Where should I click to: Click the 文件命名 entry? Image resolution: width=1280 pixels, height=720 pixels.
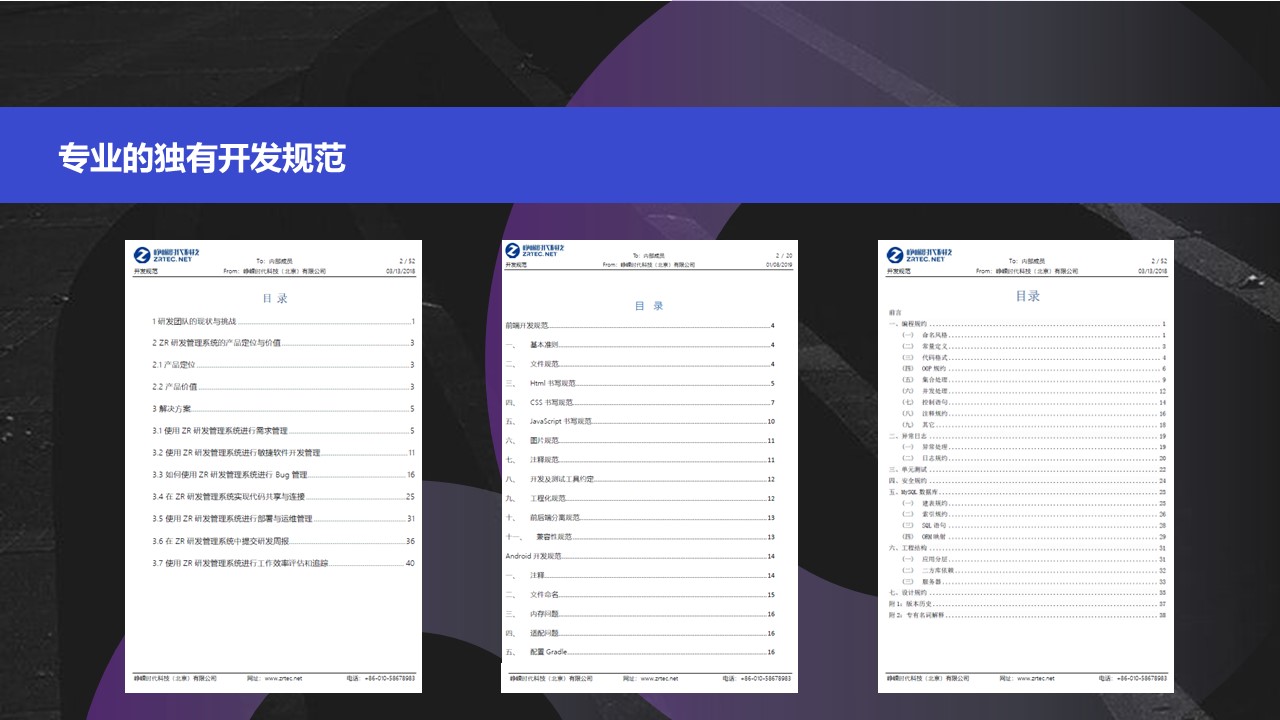[640, 595]
